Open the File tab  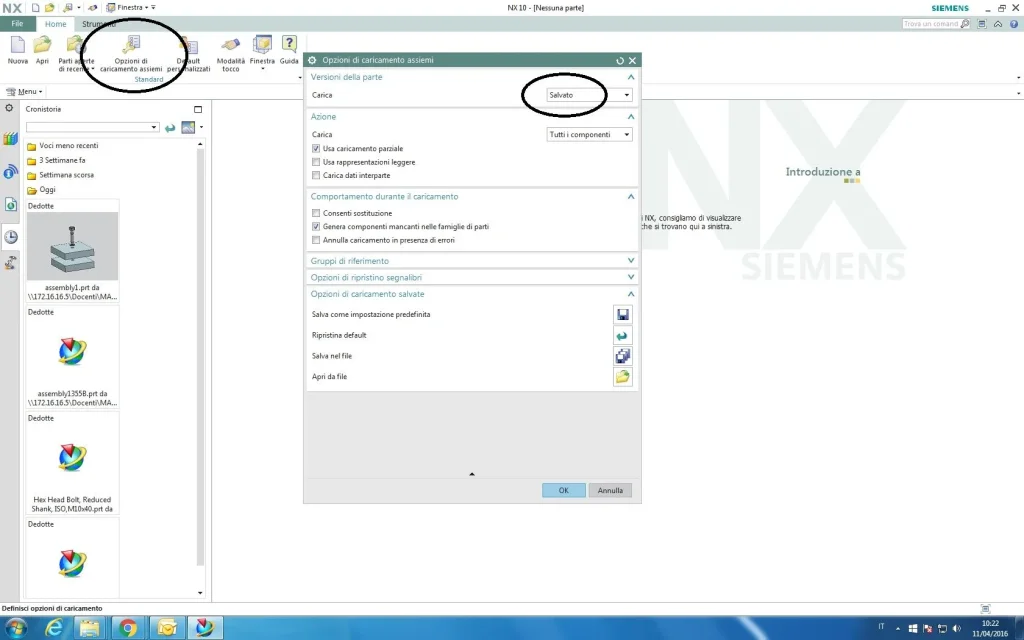17,23
